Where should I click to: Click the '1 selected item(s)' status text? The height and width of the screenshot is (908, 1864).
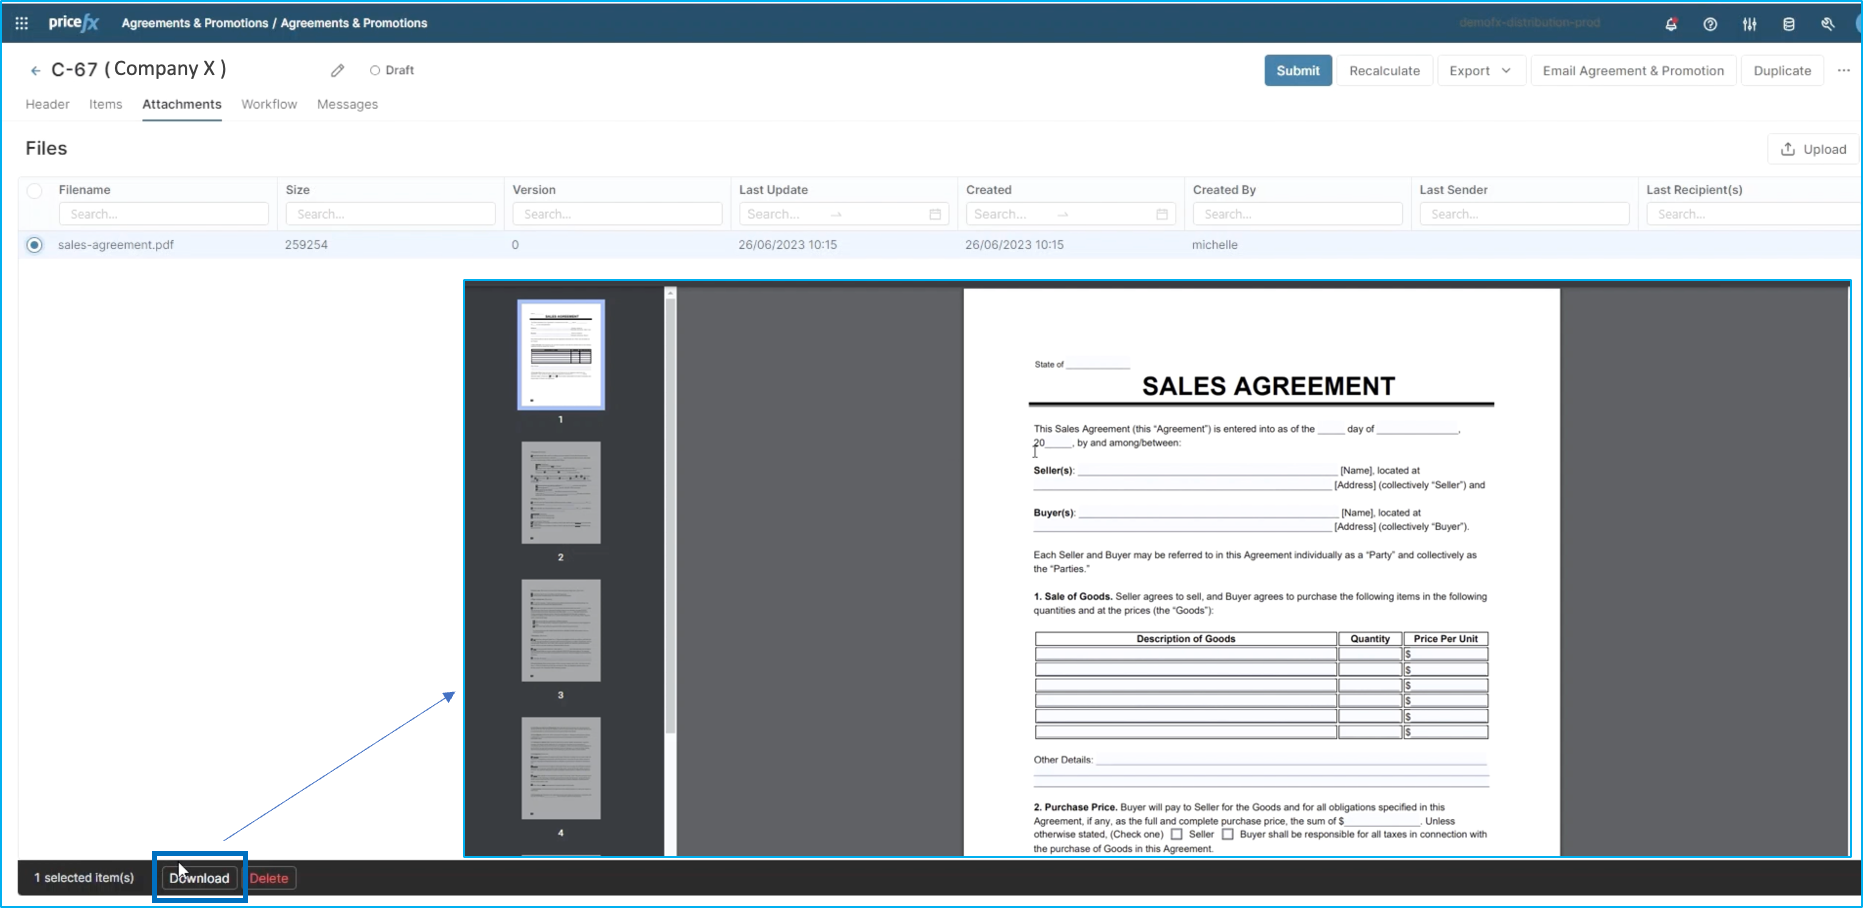[84, 878]
